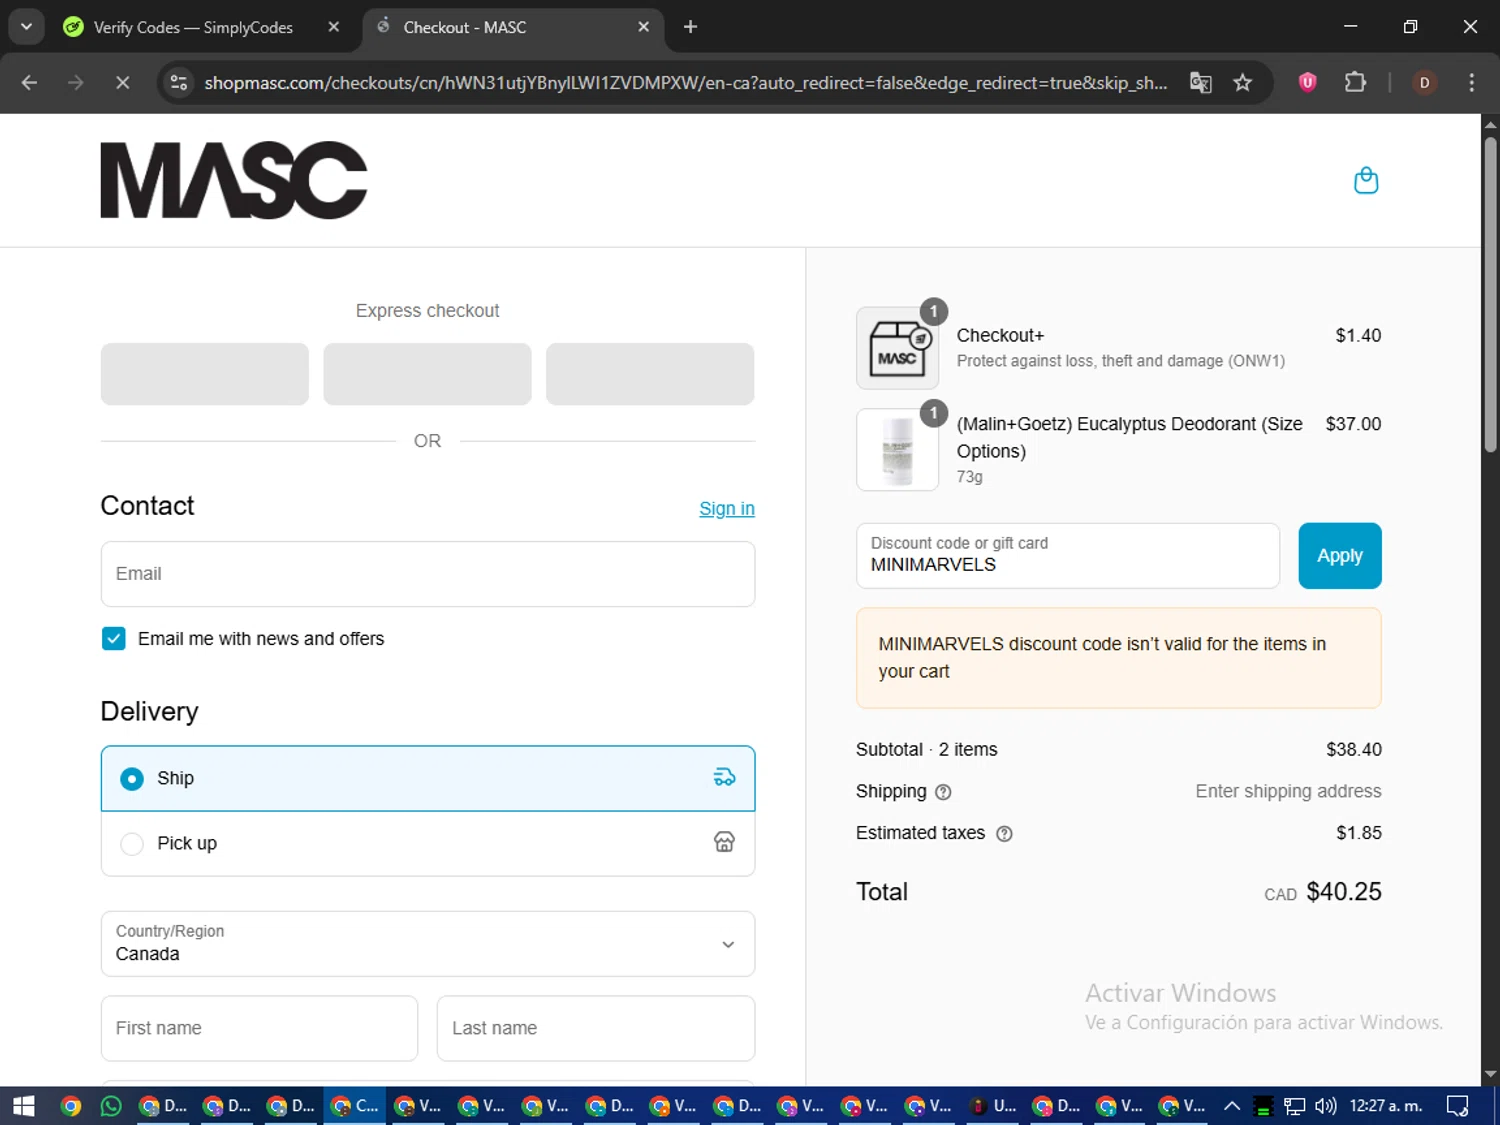Switch to the Verify Codes — SimplyCodes tab
Viewport: 1500px width, 1125px height.
[x=193, y=27]
